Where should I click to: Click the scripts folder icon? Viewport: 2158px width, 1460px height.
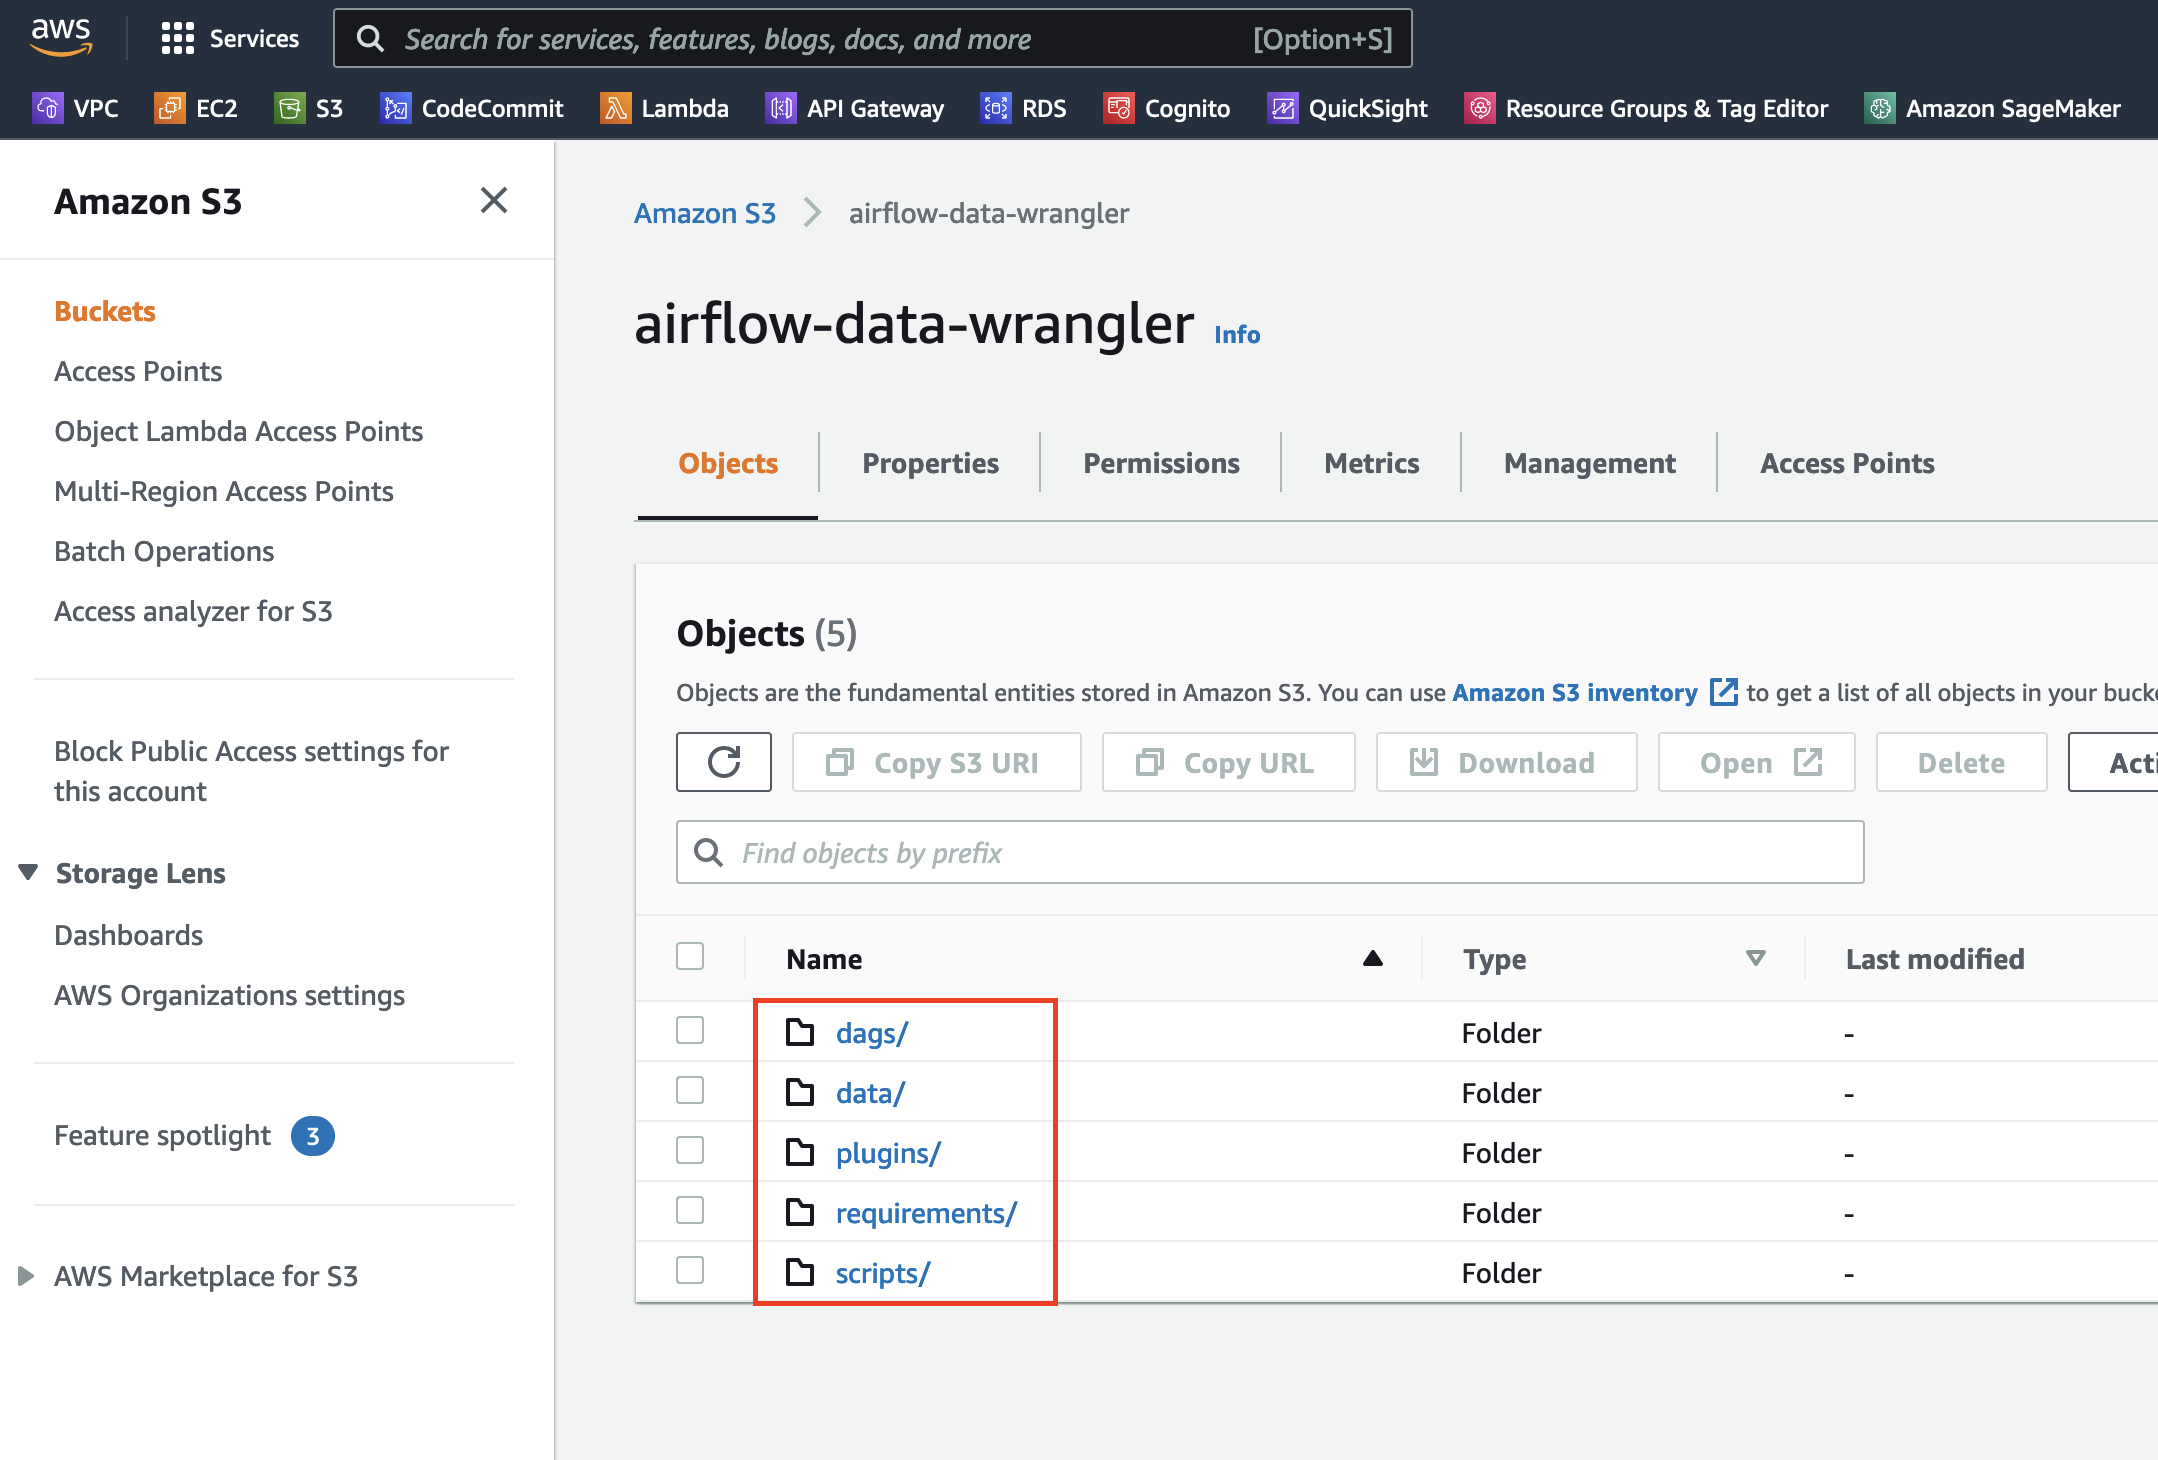click(x=800, y=1271)
